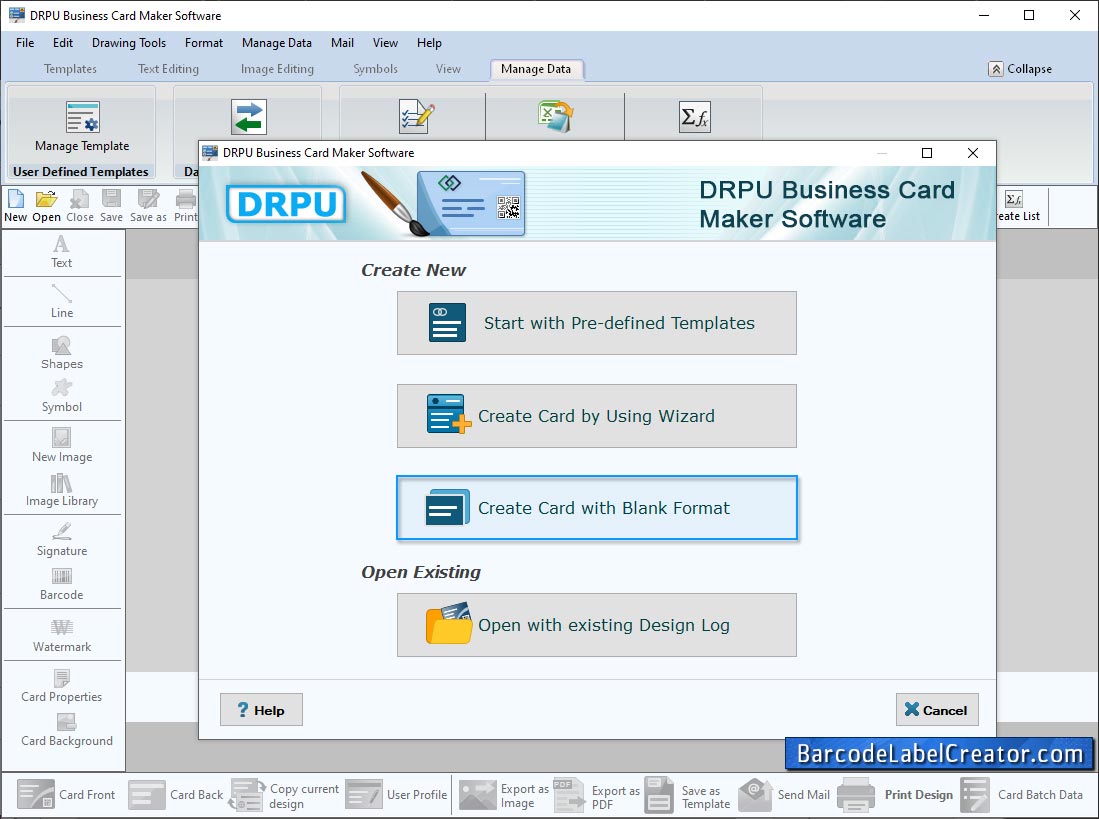Click the Help button in dialog

[x=261, y=710]
